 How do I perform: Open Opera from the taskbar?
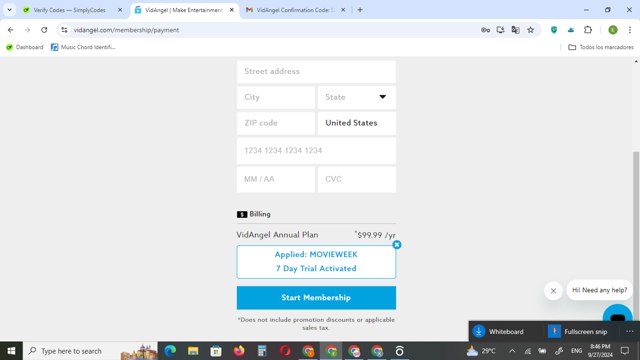pyautogui.click(x=285, y=351)
